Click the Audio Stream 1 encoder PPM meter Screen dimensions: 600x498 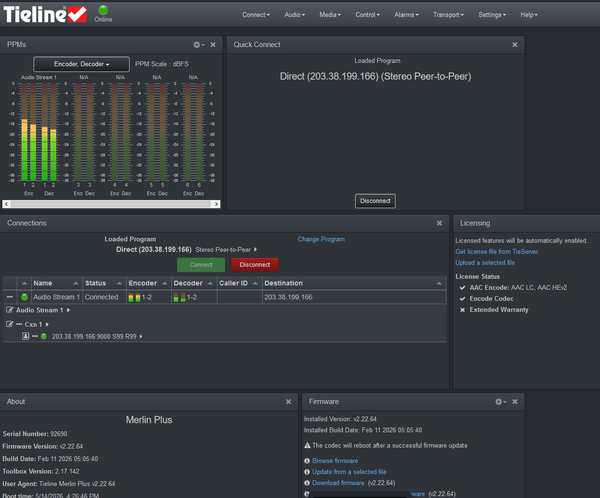point(29,132)
